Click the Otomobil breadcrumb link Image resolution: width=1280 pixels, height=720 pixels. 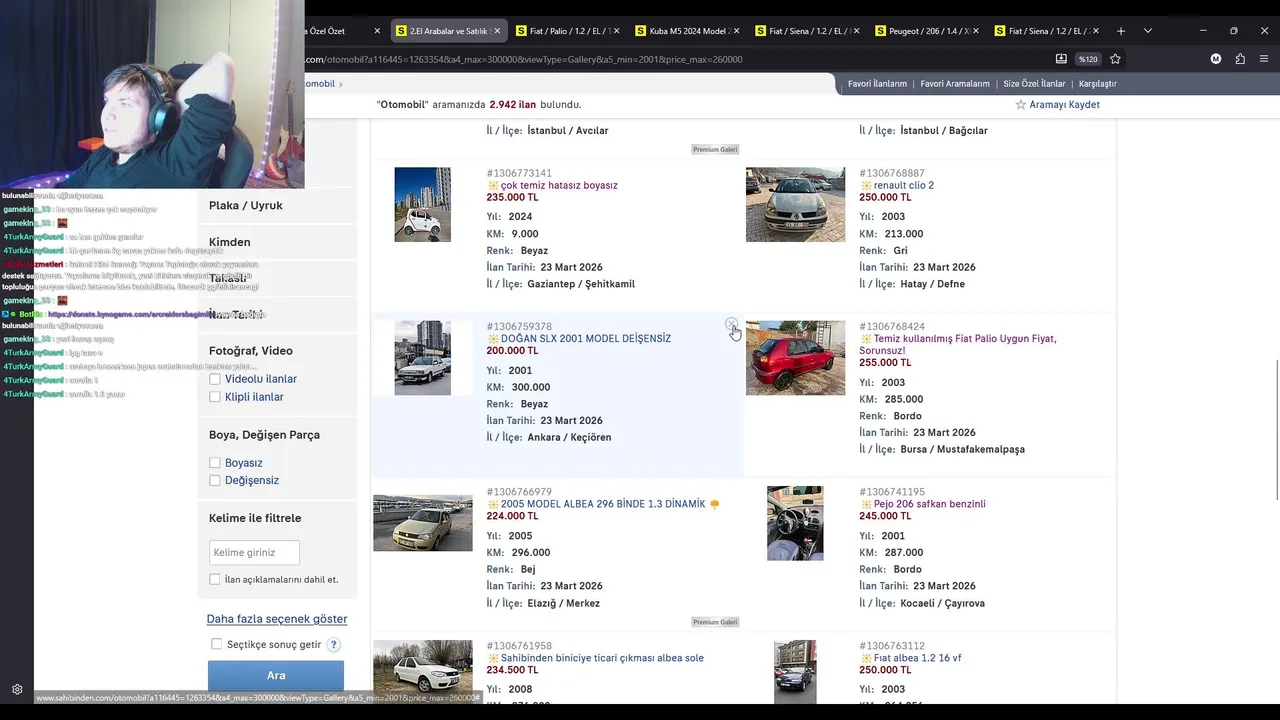pos(320,84)
